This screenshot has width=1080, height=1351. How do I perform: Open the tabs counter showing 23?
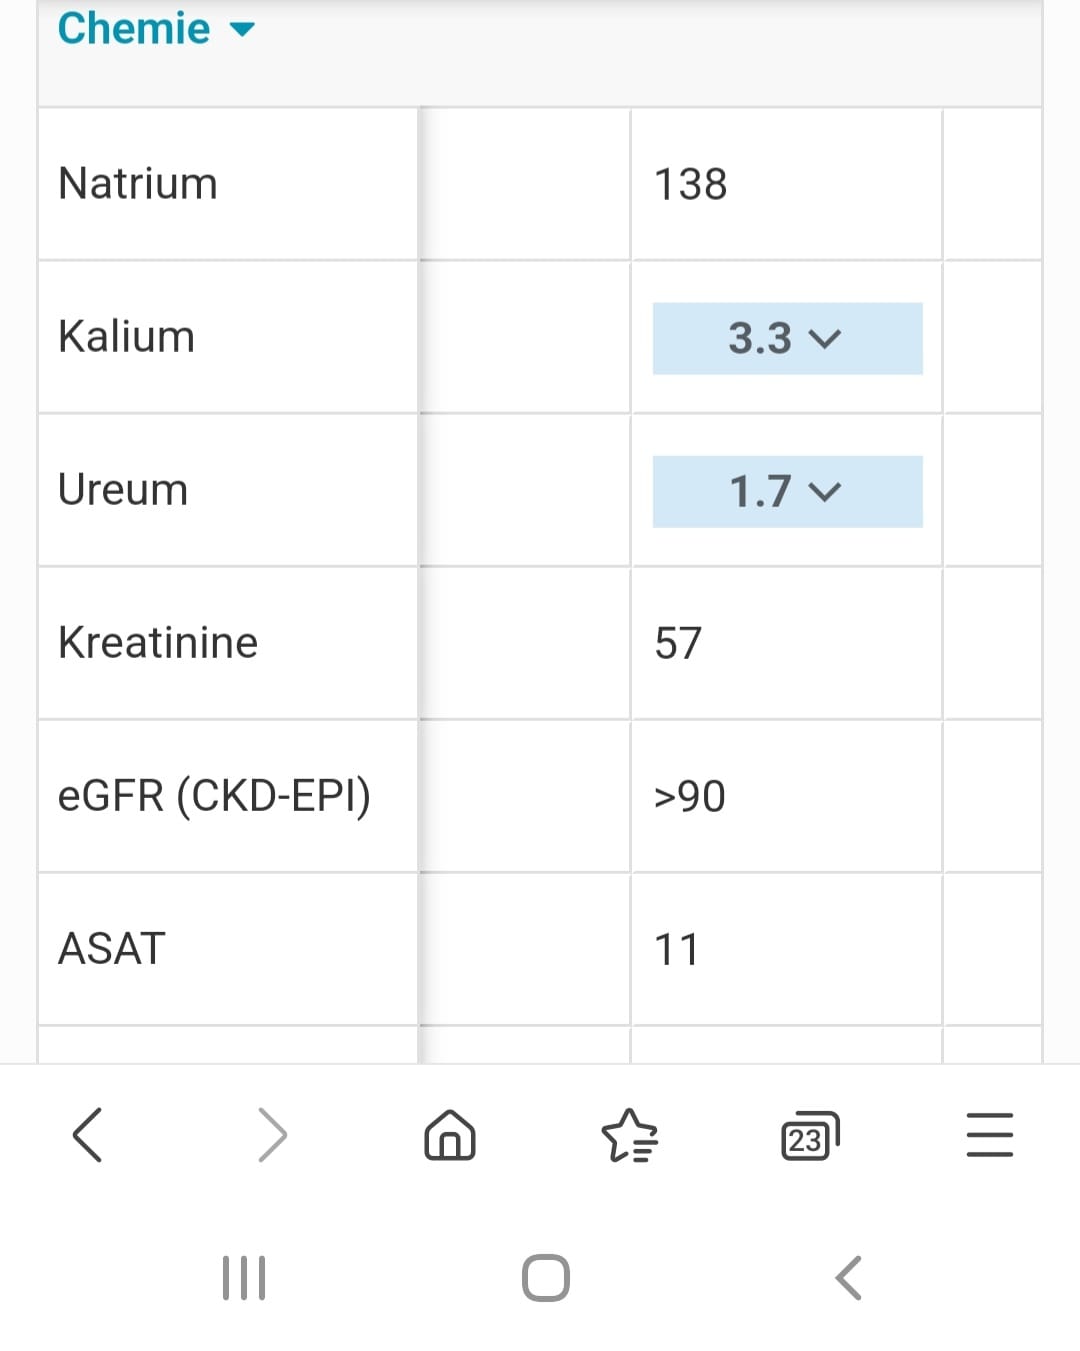(809, 1136)
